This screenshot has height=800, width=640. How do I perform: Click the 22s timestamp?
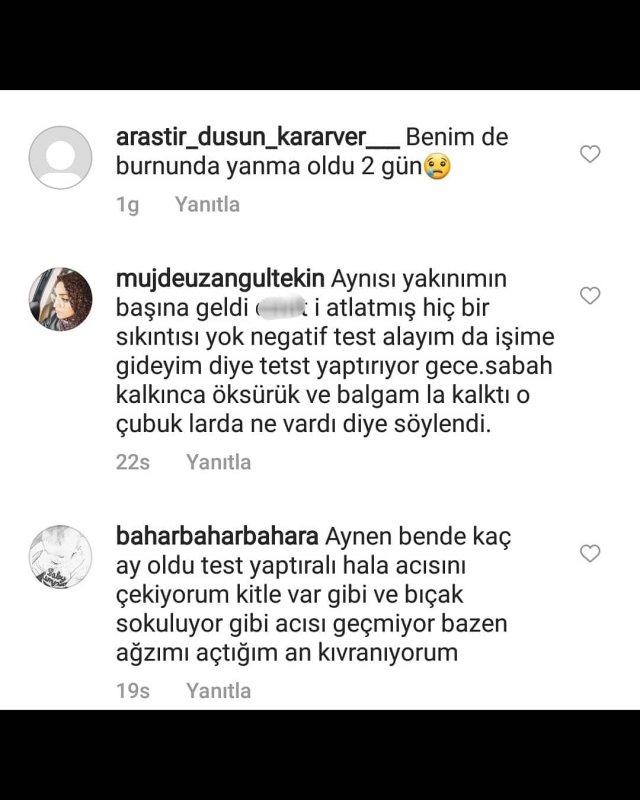tap(133, 462)
